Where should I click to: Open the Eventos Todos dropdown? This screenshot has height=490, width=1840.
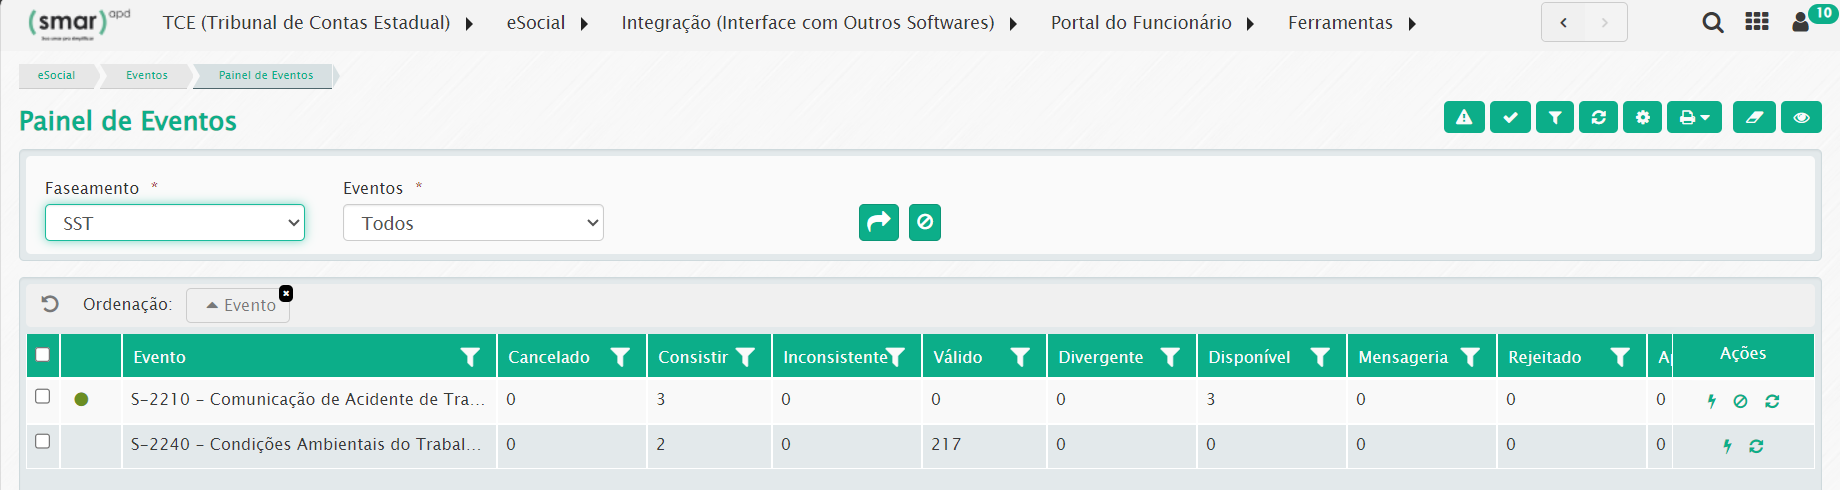[x=473, y=223]
